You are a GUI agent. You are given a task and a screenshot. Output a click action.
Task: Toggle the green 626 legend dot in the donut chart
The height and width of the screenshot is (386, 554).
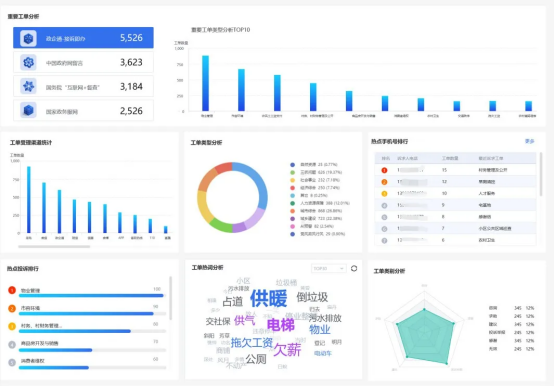(293, 172)
